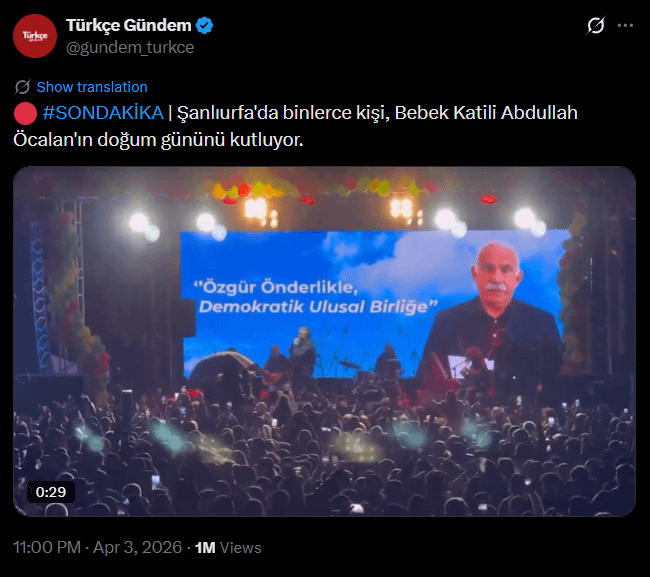Click the "doğum gününü kutluyor" text line
The width and height of the screenshot is (650, 577).
coord(200,140)
